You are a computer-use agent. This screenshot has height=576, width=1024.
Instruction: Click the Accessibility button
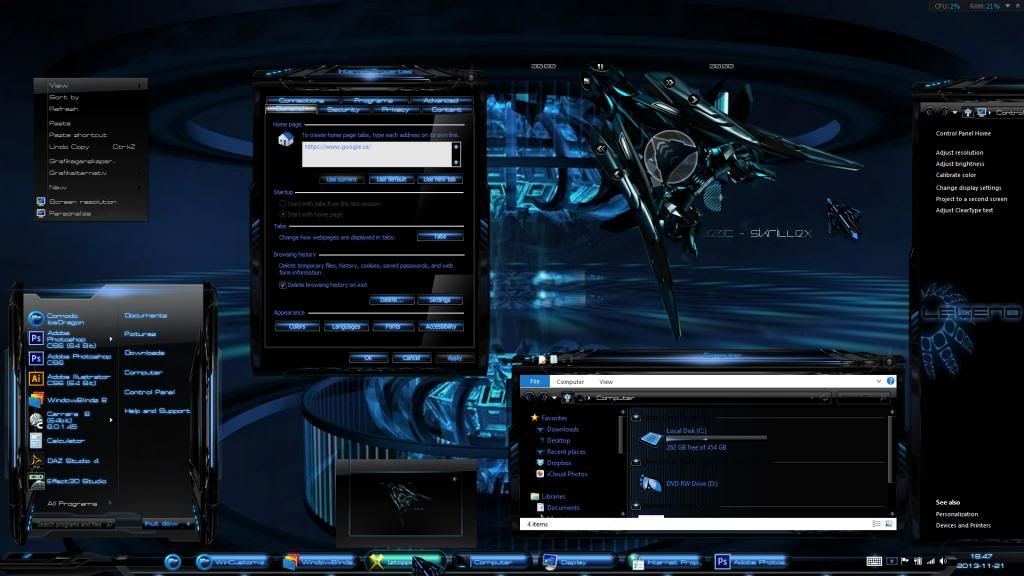pos(441,326)
